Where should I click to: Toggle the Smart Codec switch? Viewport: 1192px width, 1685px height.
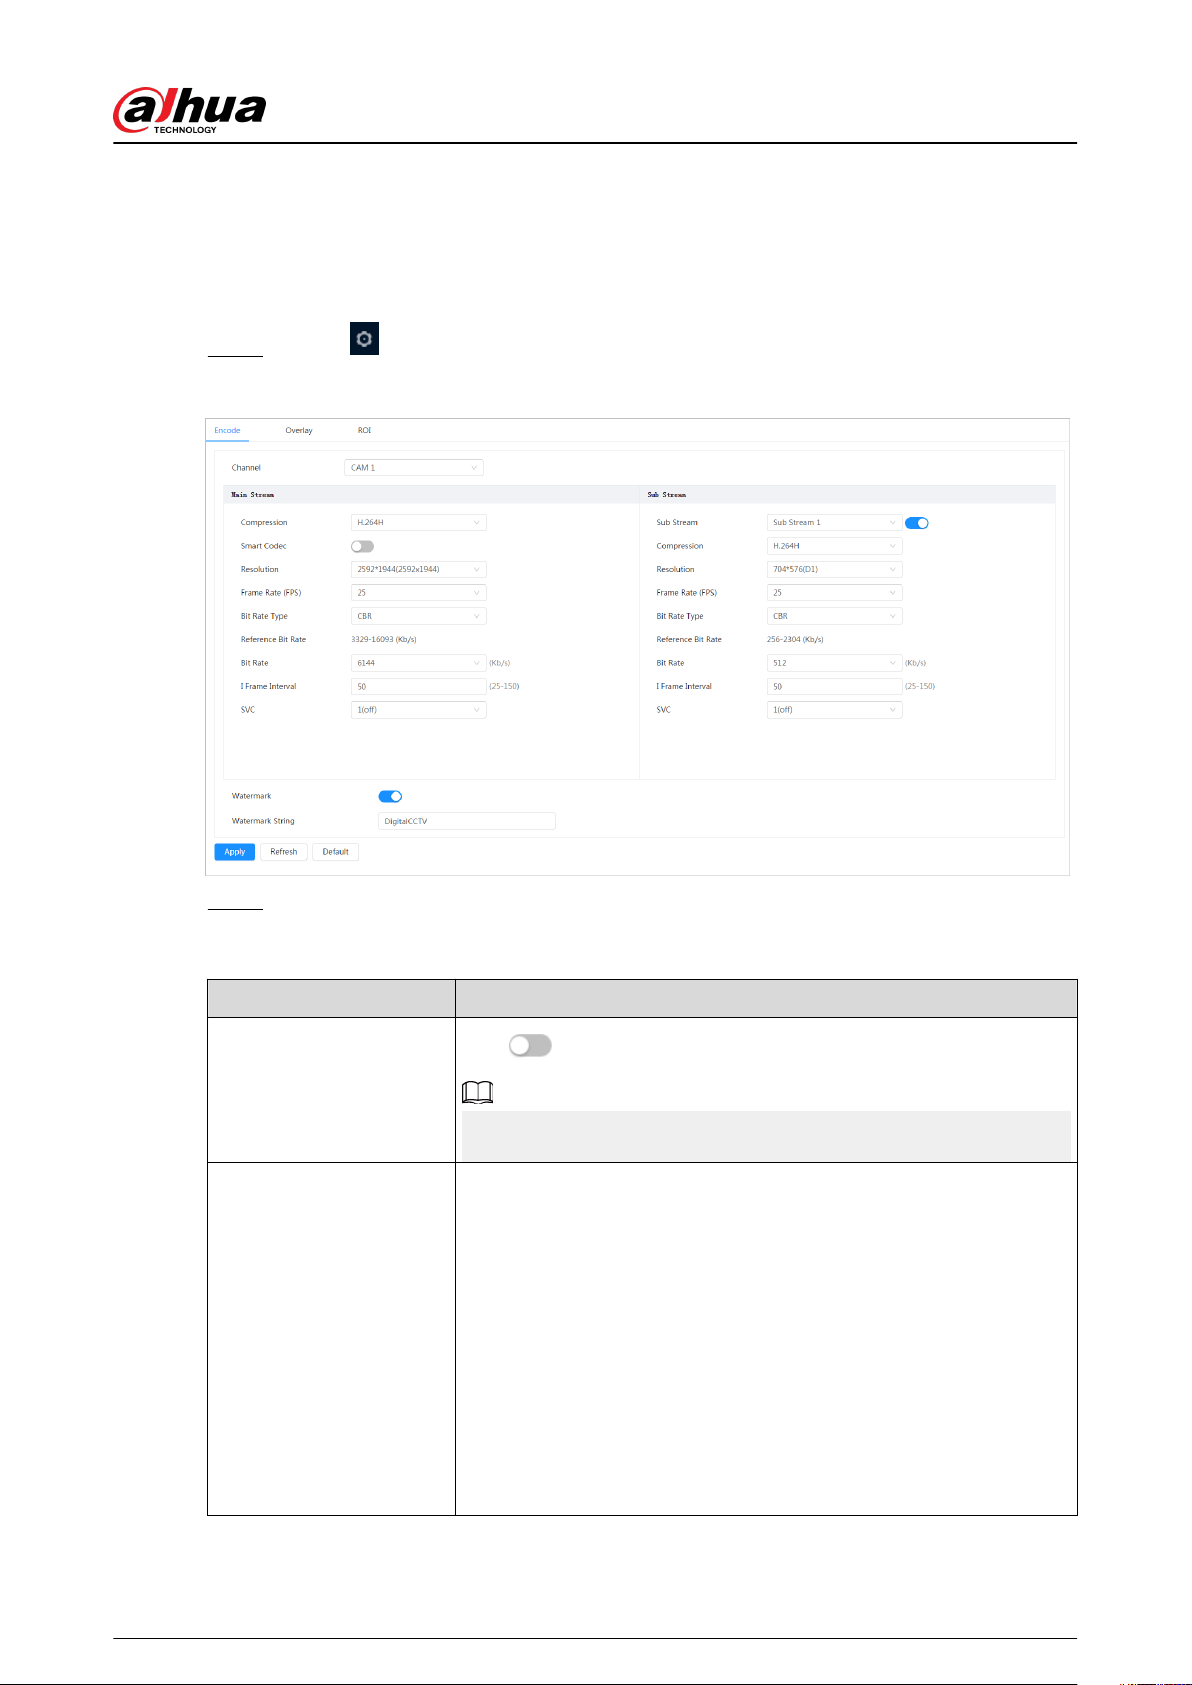pyautogui.click(x=362, y=546)
